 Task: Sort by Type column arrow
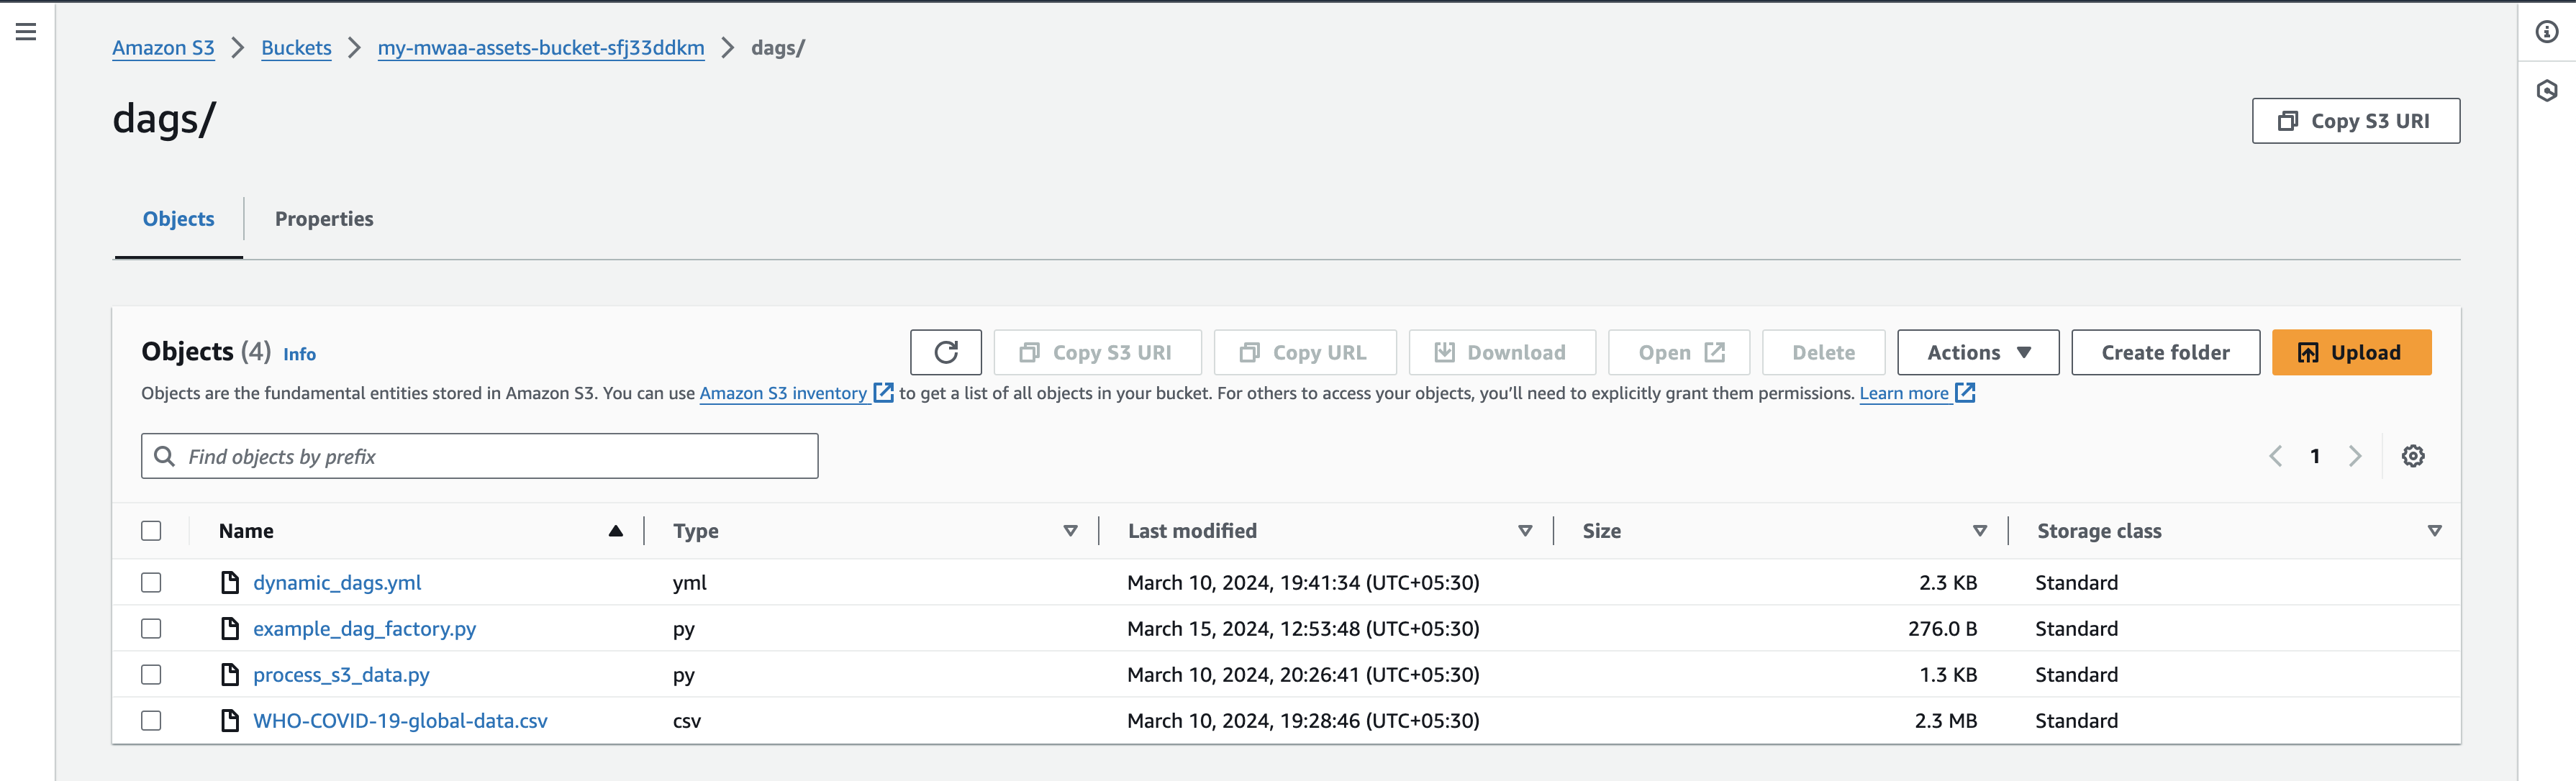coord(1070,531)
